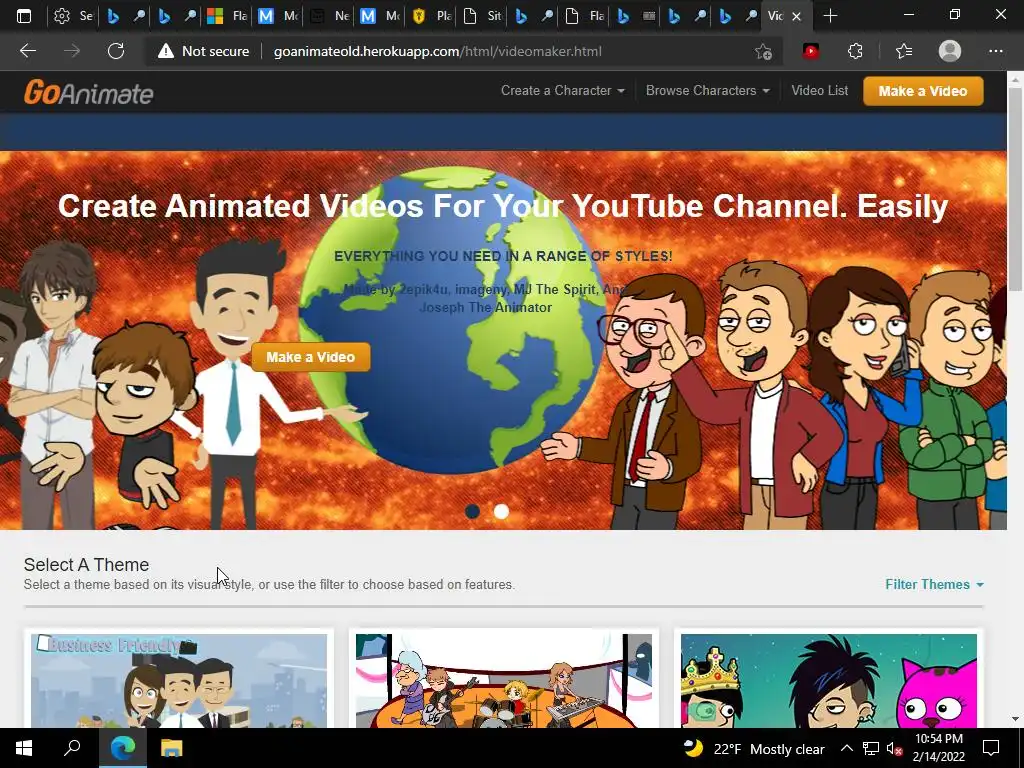Screen dimensions: 1024x768
Task: Click the page vertical scrollbar thumb
Action: [x=1016, y=189]
